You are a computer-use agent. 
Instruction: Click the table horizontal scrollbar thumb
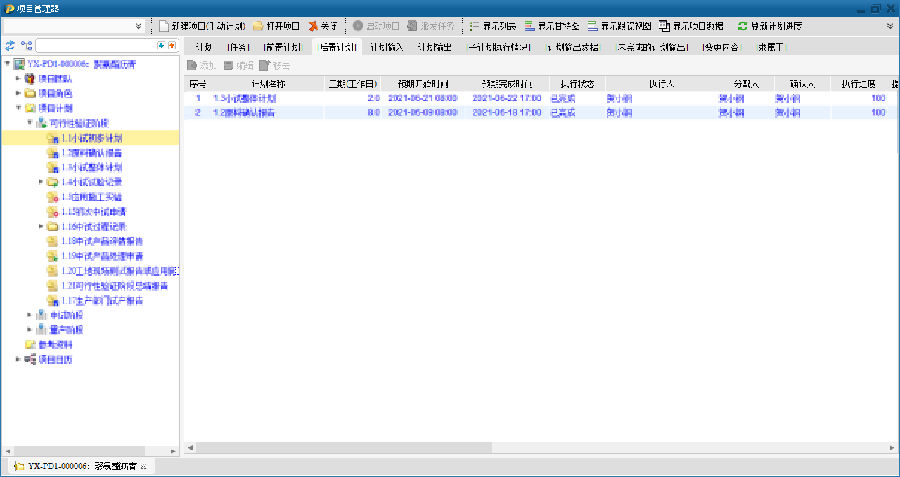[x=343, y=447]
